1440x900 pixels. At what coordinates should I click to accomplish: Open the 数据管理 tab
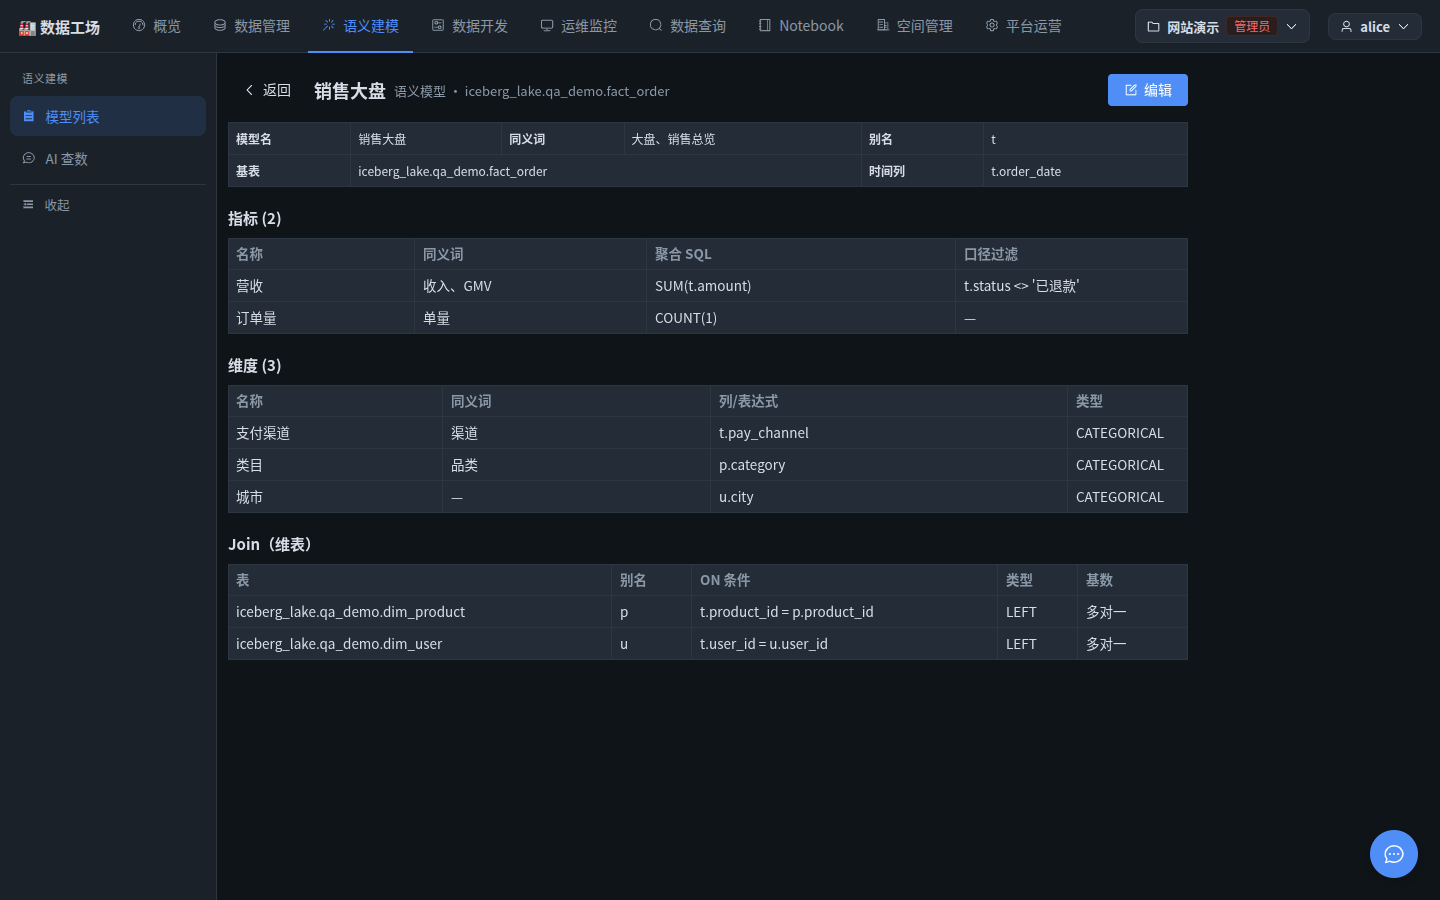pos(252,26)
